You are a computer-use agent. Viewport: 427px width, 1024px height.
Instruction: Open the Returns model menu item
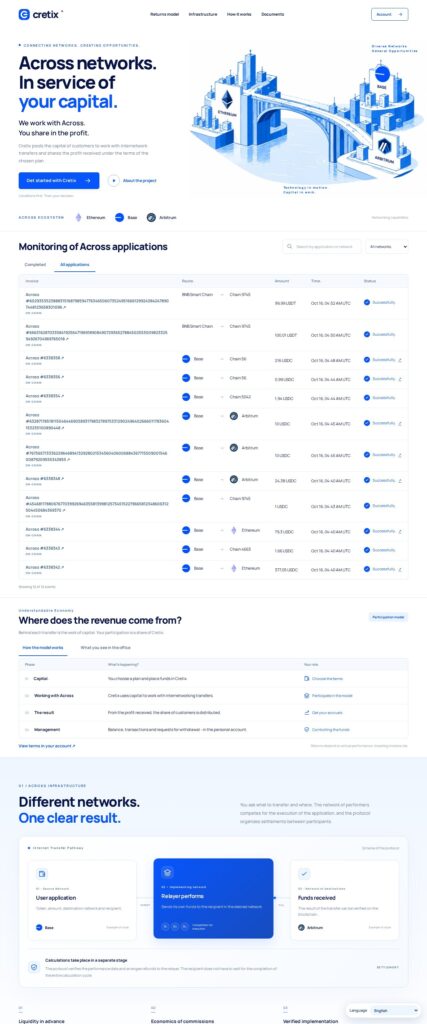click(165, 14)
